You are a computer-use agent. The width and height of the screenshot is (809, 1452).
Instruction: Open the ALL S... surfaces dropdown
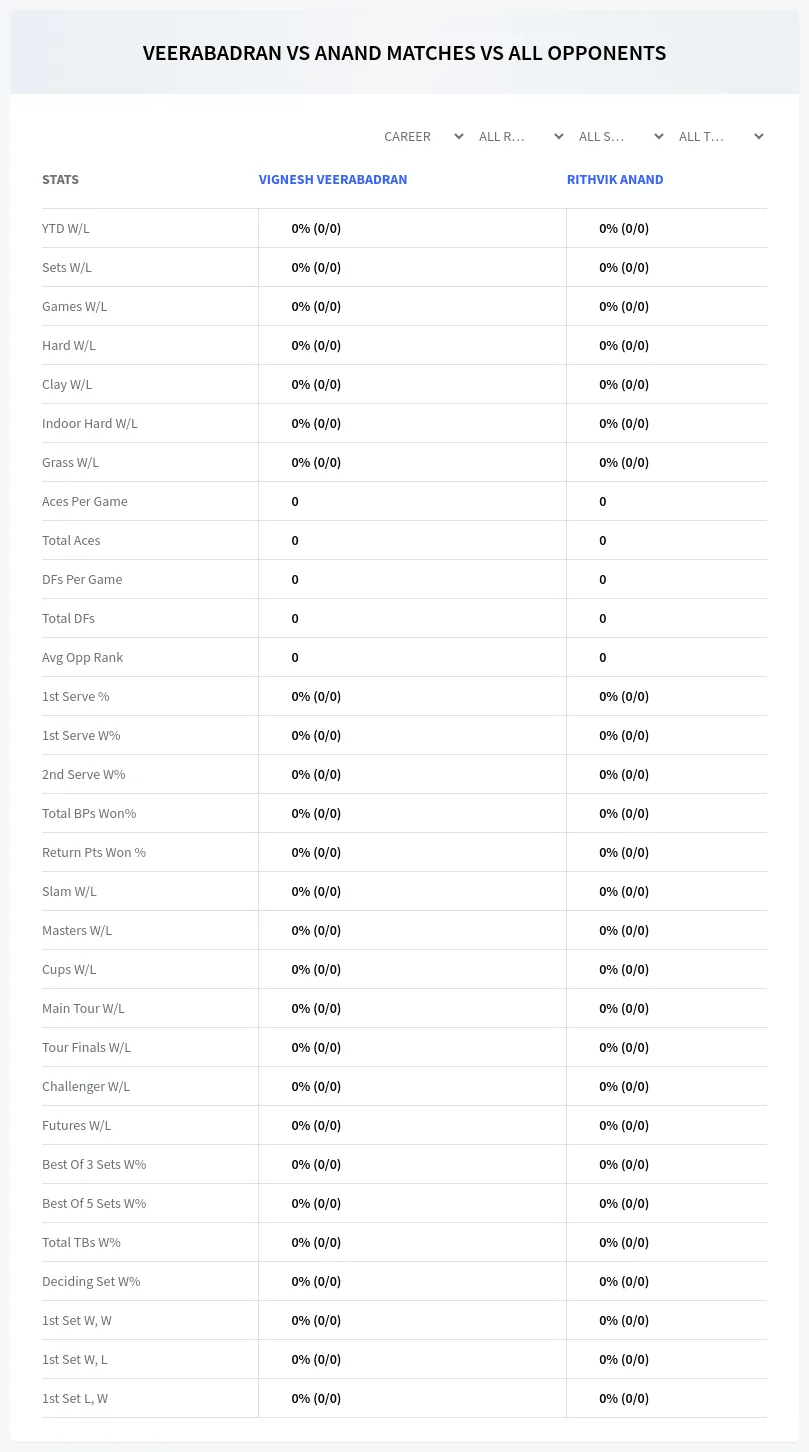pyautogui.click(x=620, y=136)
